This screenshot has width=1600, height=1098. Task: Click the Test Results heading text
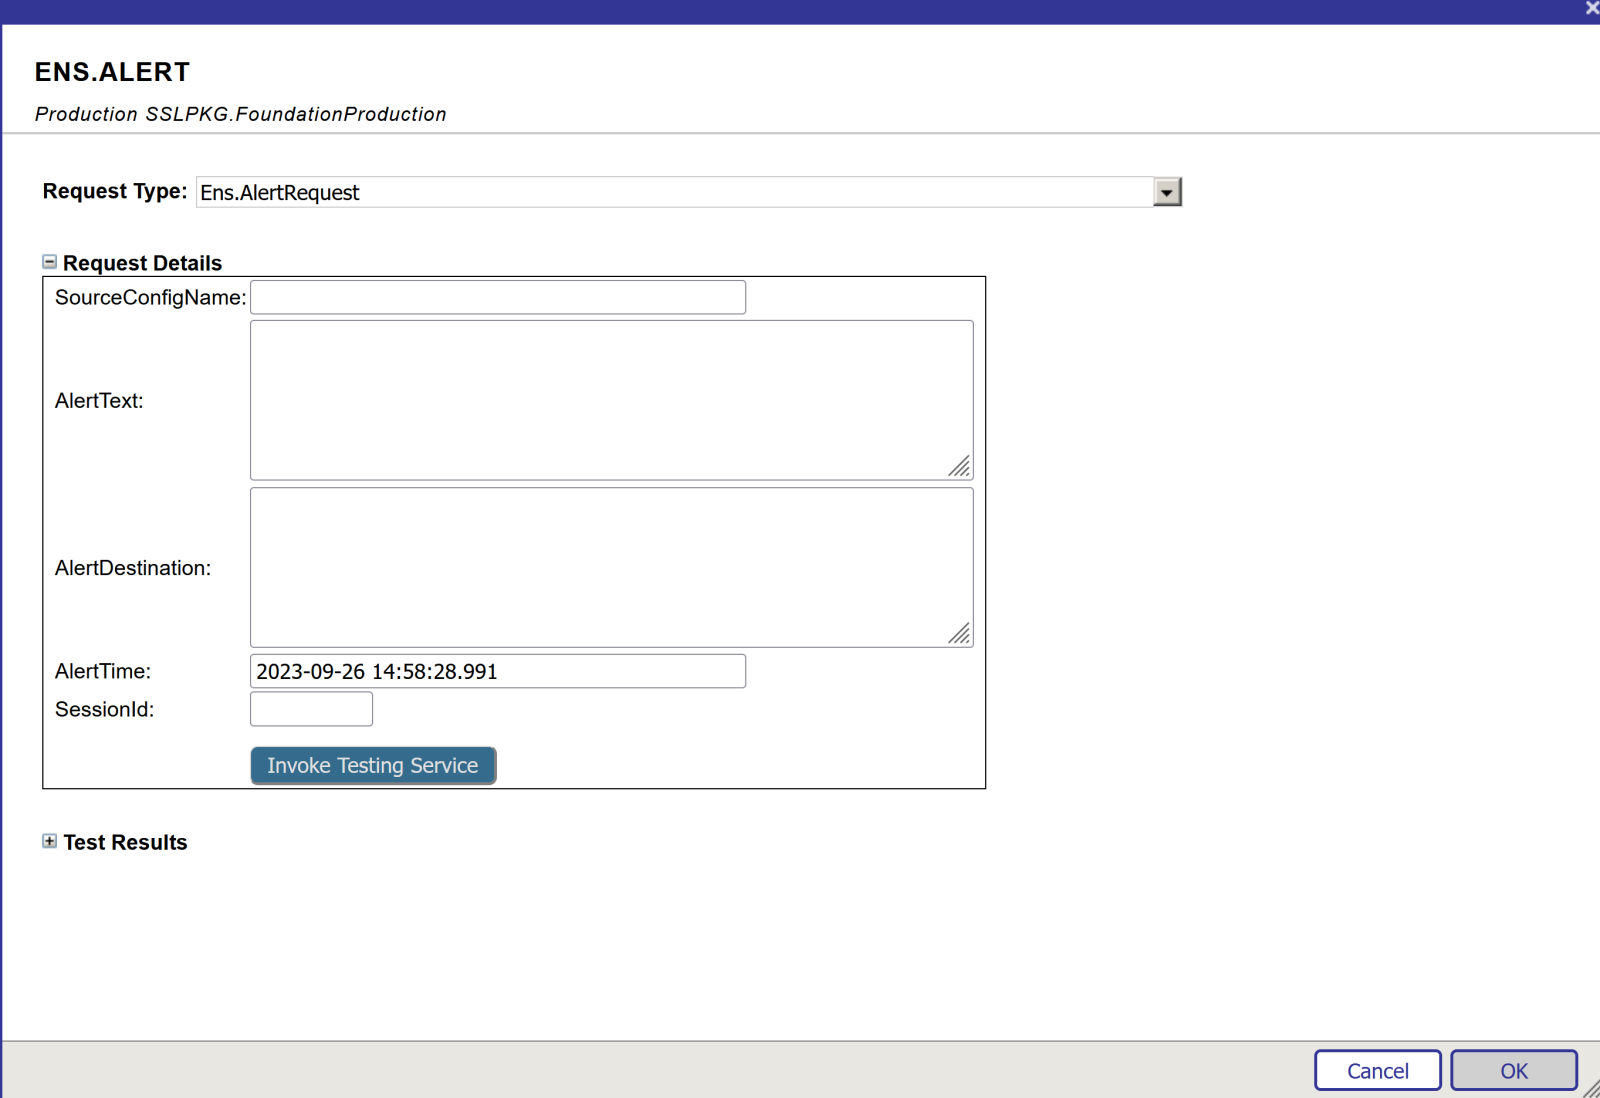pos(125,843)
